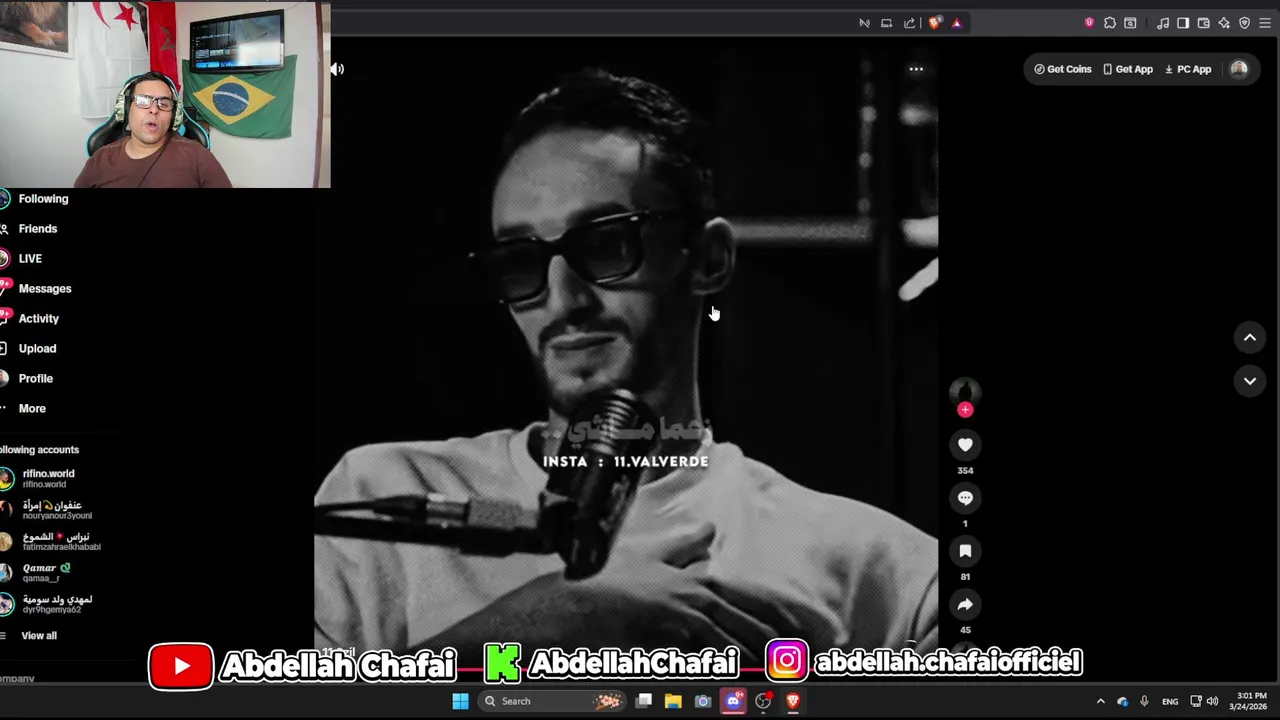This screenshot has height=720, width=1280.
Task: Open Task View from the taskbar
Action: pyautogui.click(x=644, y=701)
